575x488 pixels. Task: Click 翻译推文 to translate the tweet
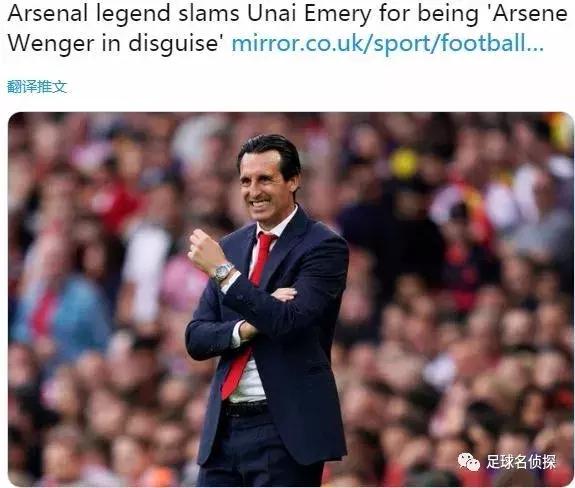[37, 87]
